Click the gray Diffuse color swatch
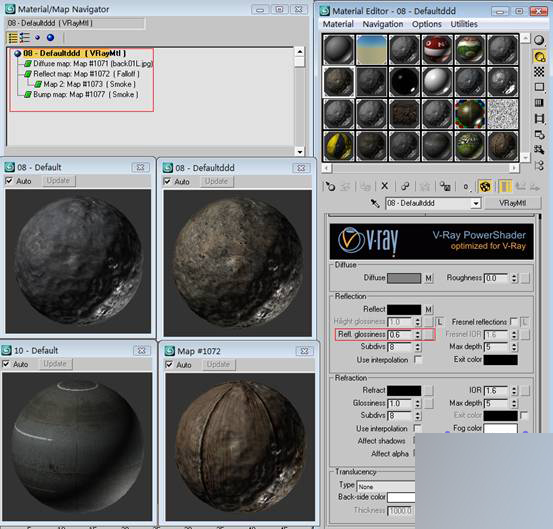The image size is (553, 529). 404,278
